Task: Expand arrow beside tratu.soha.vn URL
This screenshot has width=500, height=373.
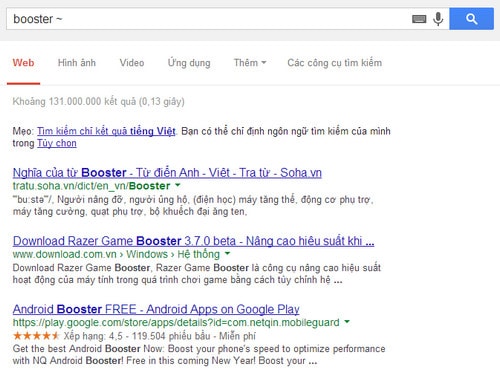Action: tap(178, 185)
